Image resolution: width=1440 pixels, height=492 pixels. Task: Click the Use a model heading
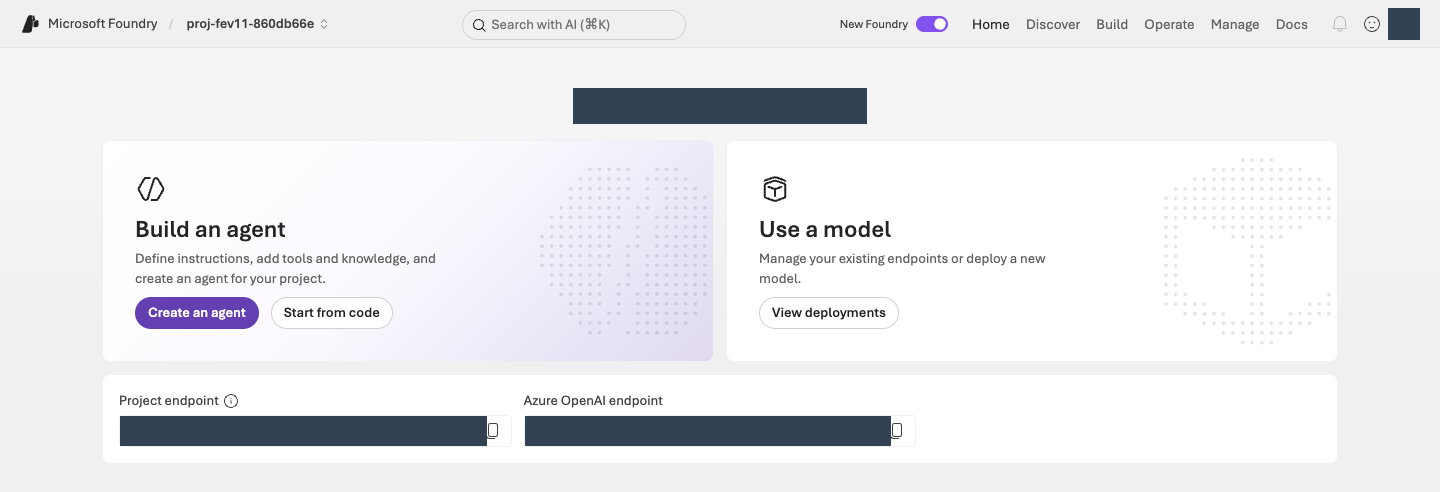[x=825, y=229]
